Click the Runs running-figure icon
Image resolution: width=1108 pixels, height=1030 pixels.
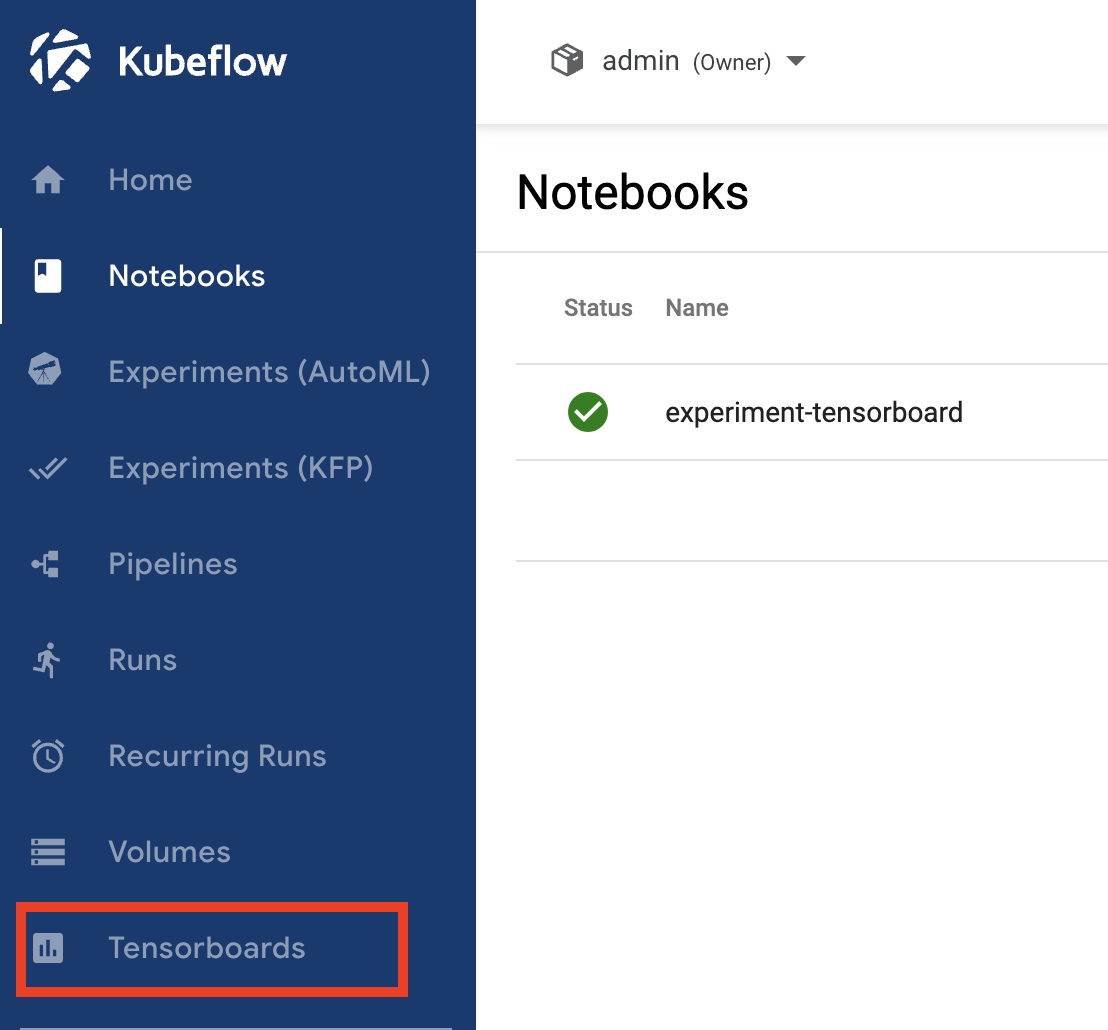coord(47,660)
